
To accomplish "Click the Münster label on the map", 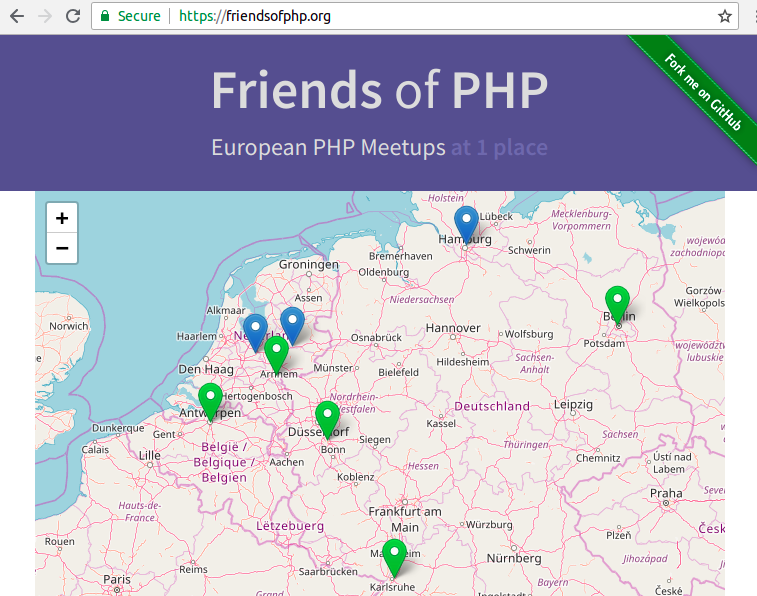I will pyautogui.click(x=333, y=368).
